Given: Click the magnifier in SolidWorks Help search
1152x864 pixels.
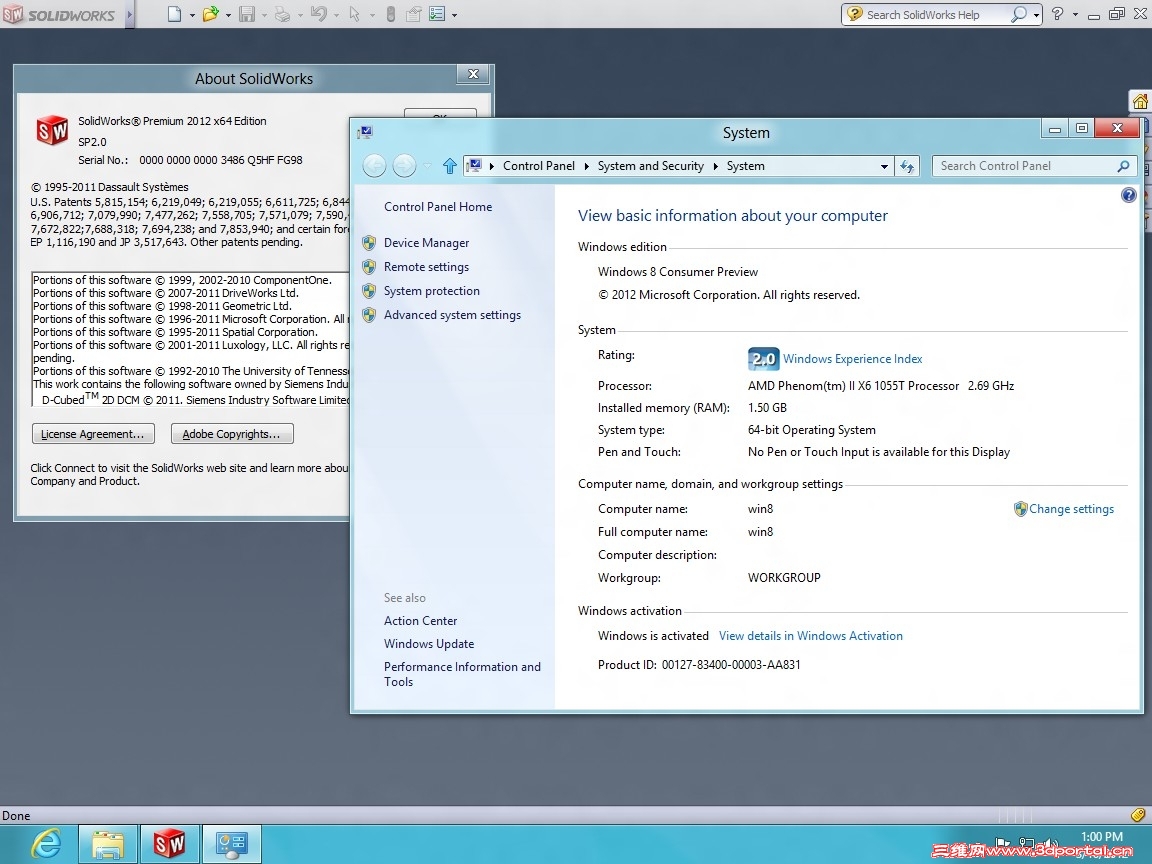Looking at the screenshot, I should (1018, 14).
